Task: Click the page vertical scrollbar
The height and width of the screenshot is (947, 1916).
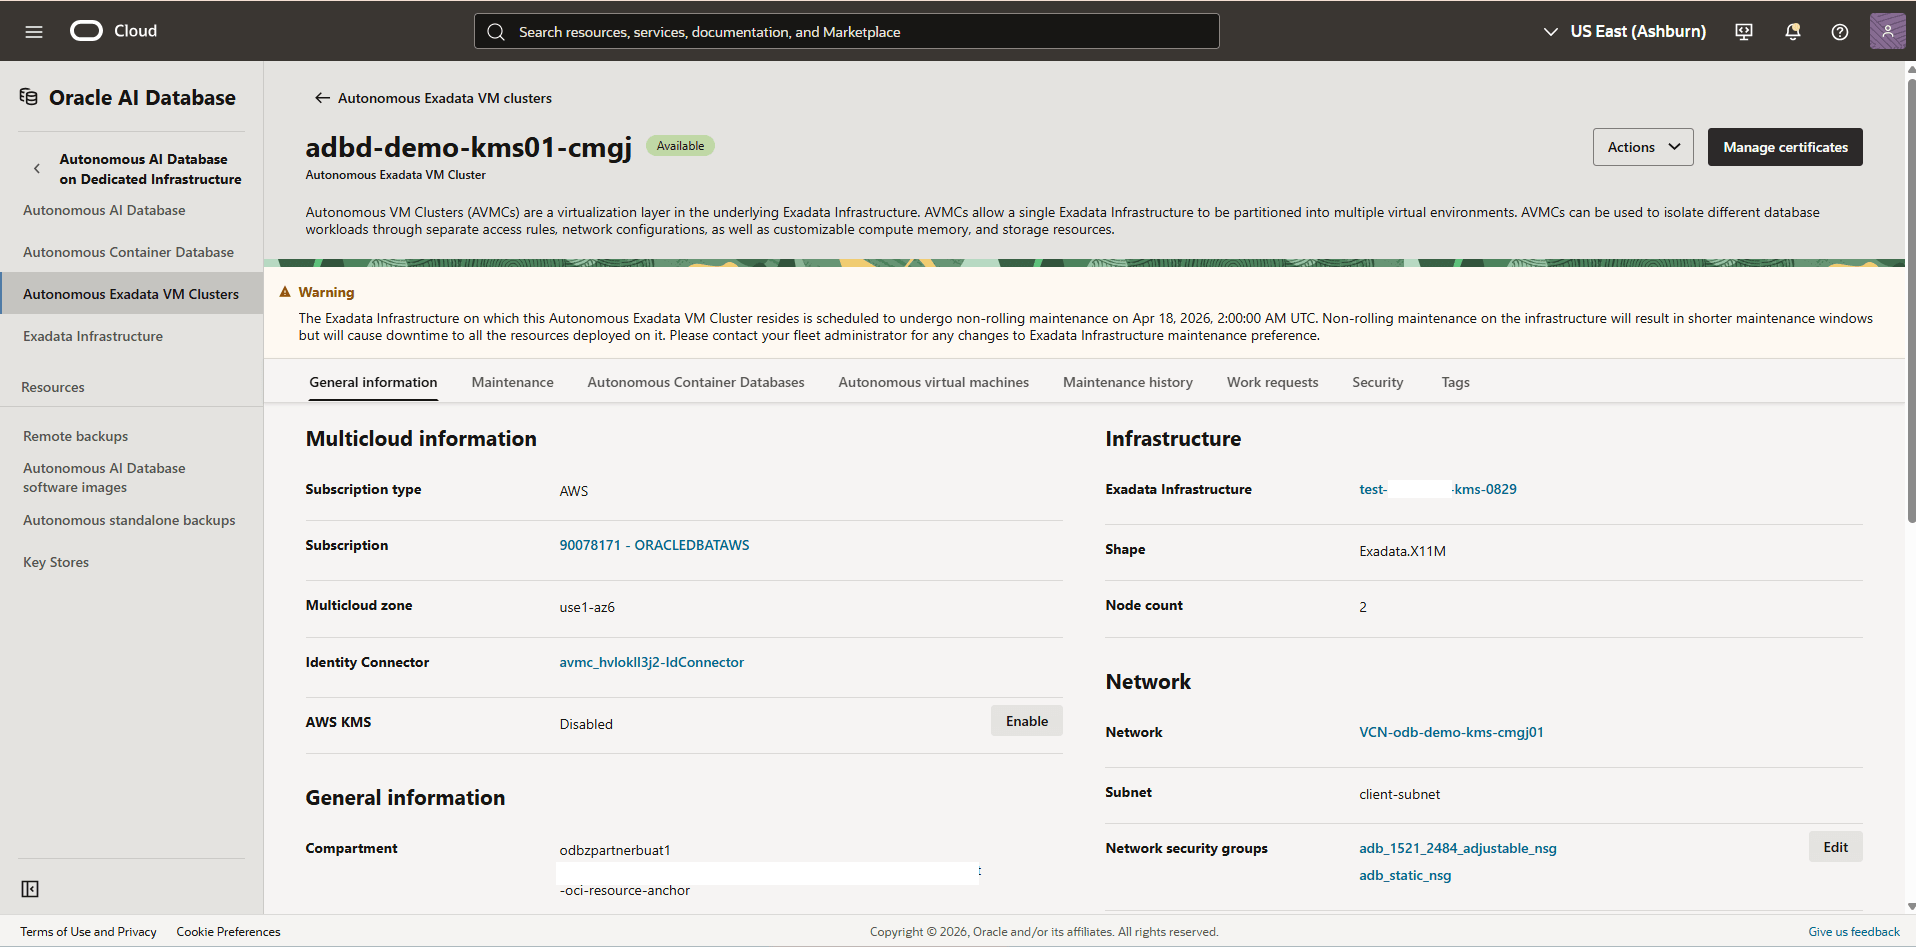Action: click(x=1911, y=300)
